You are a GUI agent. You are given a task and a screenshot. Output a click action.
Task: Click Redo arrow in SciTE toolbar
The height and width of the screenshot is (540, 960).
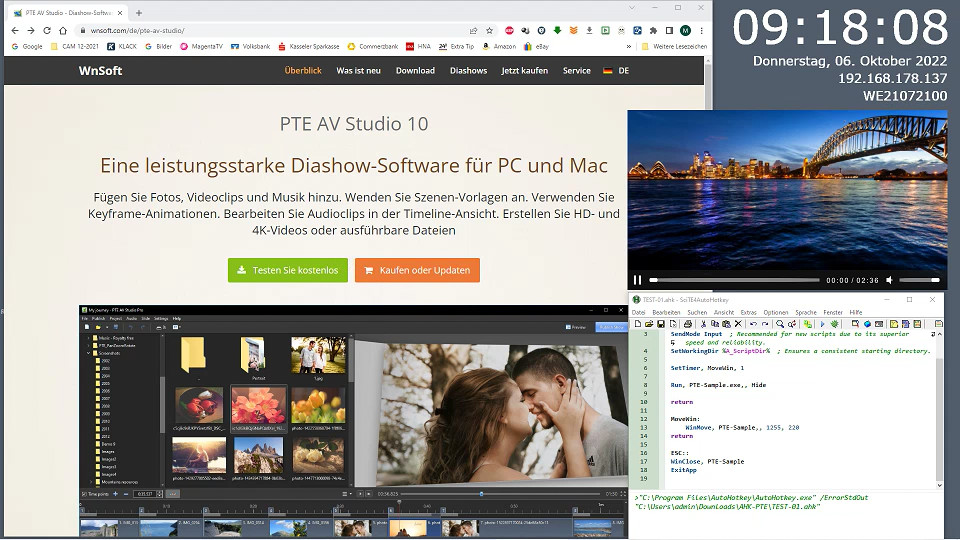click(765, 324)
